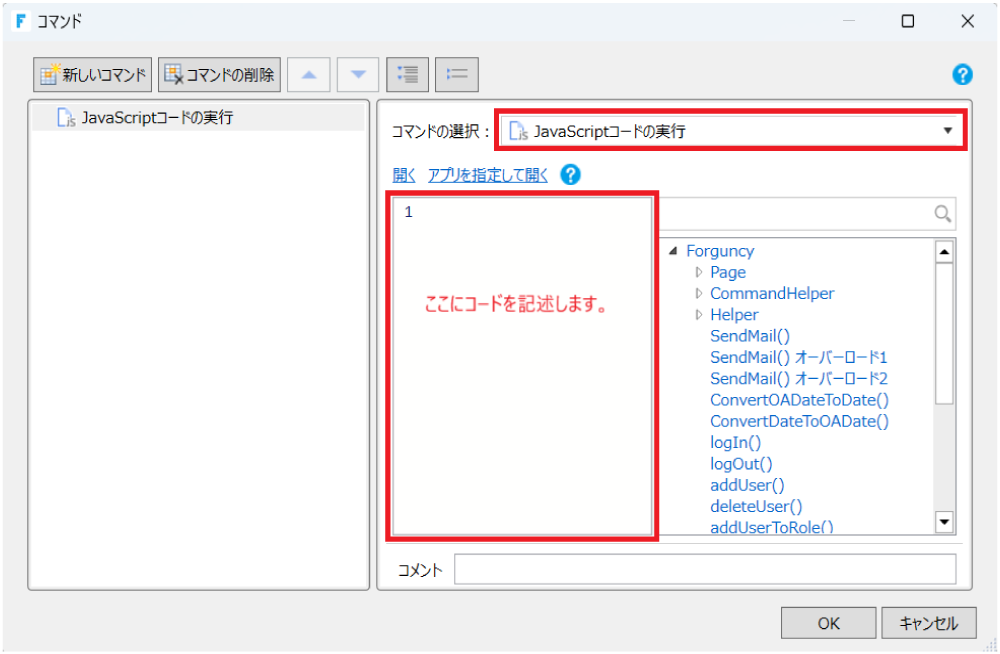1000x654 pixels.
Task: Select SendMail() in the API tree
Action: click(749, 335)
